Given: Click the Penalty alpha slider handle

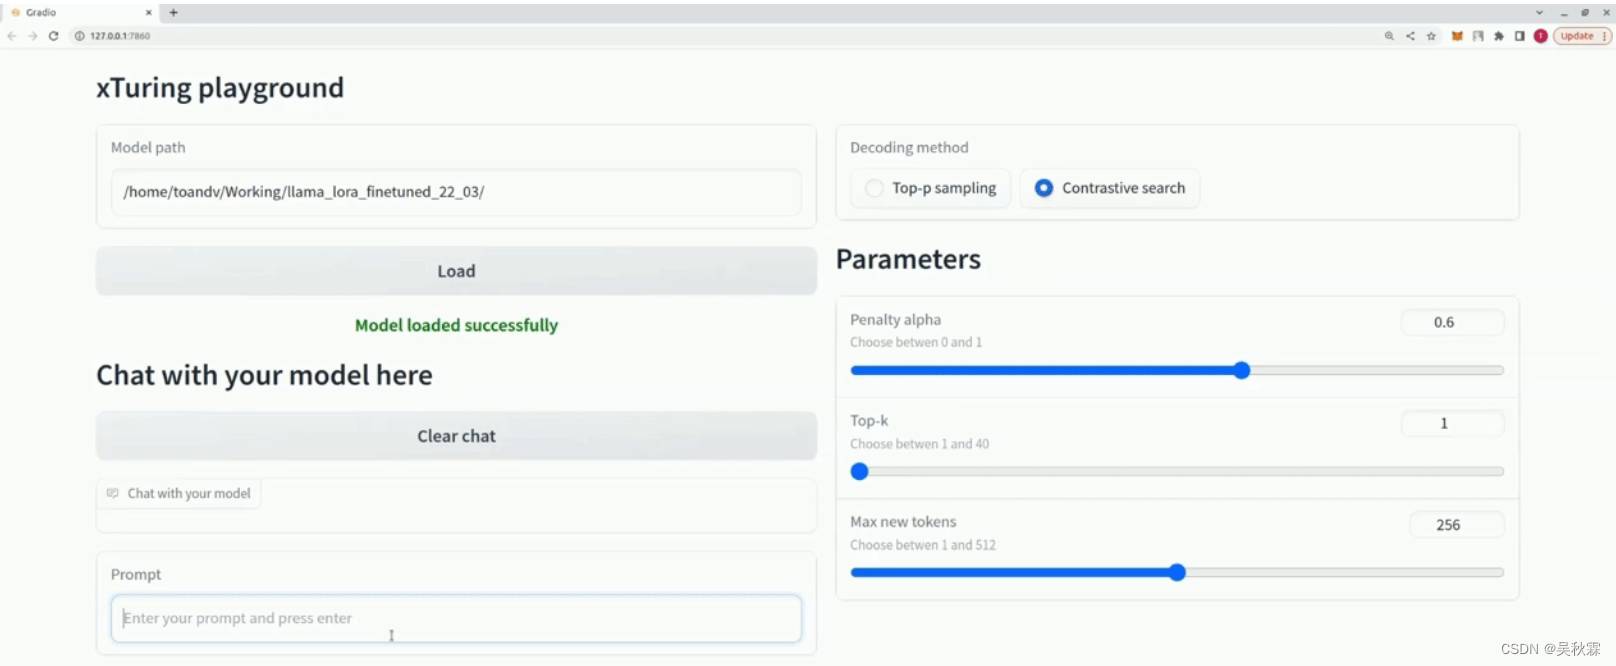Looking at the screenshot, I should (1242, 371).
